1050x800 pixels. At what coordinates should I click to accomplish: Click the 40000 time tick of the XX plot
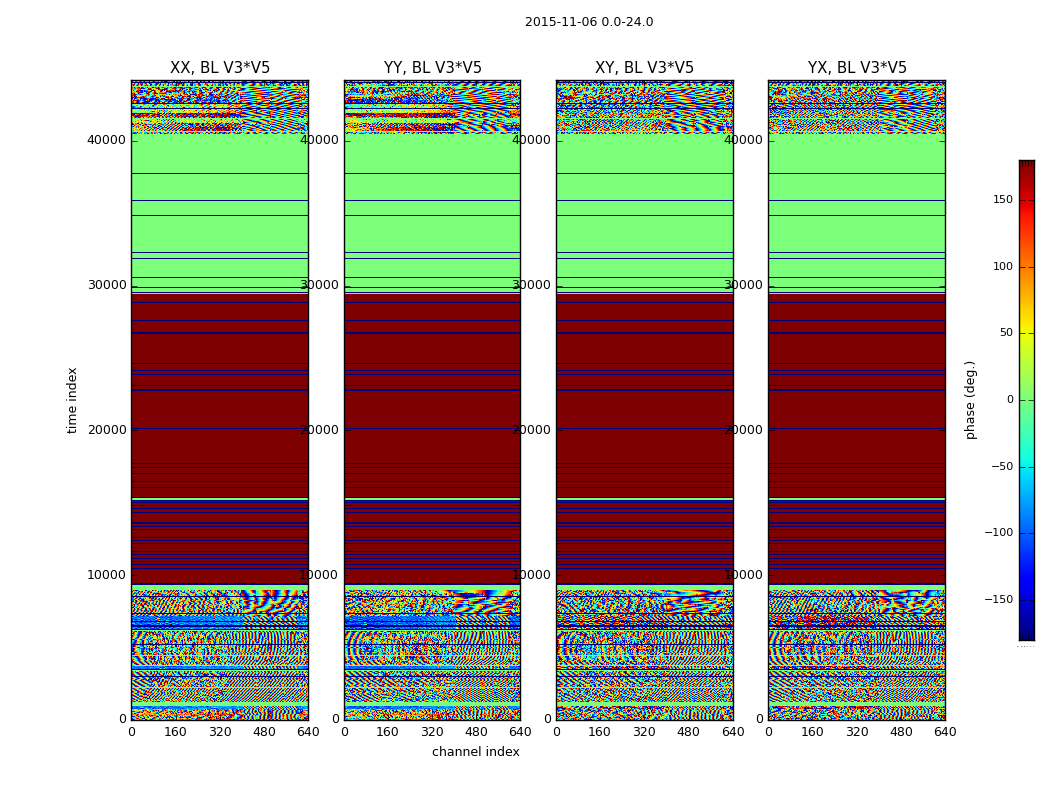(x=106, y=140)
